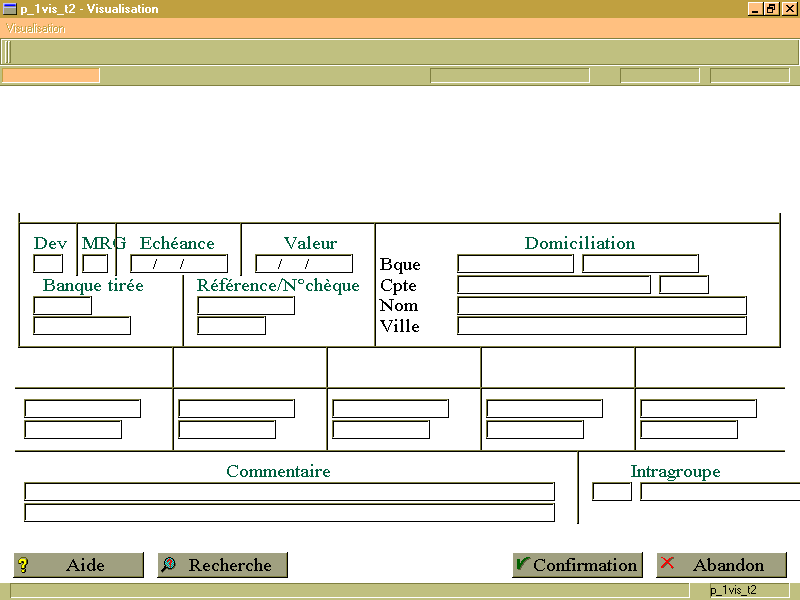Click the first Référence/N°chèque field
This screenshot has height=600, width=800.
(246, 306)
